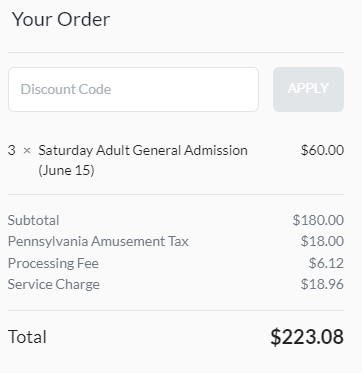The image size is (362, 373).
Task: Click the multiplication × symbol beside quantity
Action: [x=27, y=151]
